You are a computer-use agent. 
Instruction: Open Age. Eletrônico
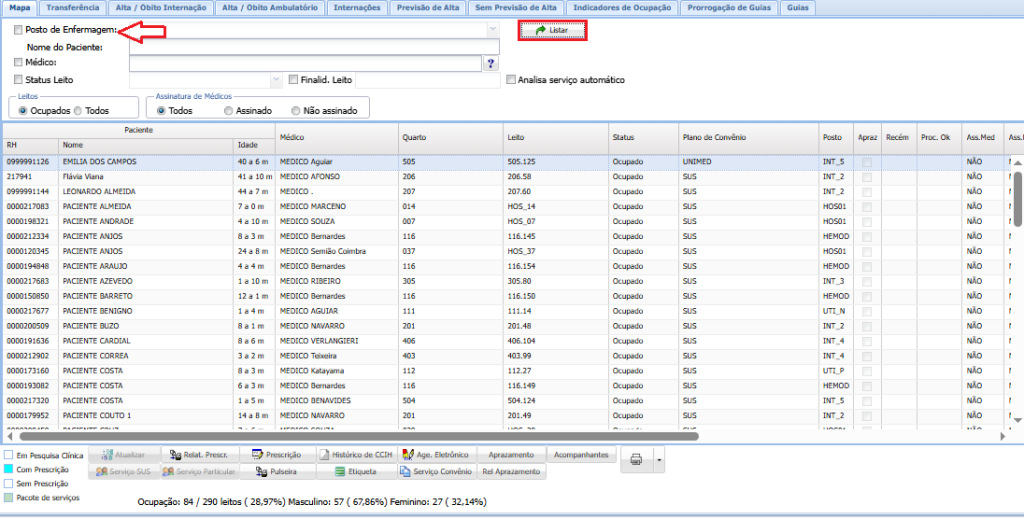(x=437, y=455)
